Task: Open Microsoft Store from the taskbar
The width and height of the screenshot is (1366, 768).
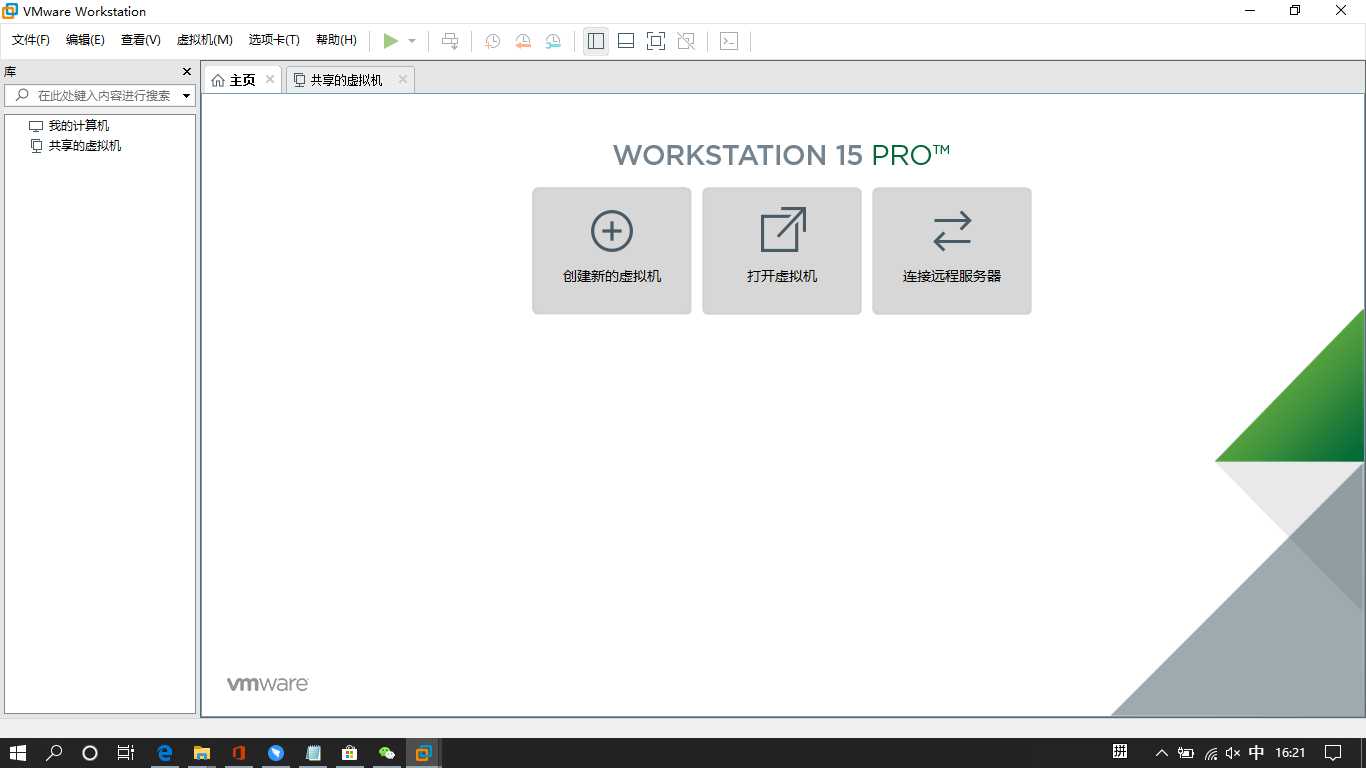Action: point(349,753)
